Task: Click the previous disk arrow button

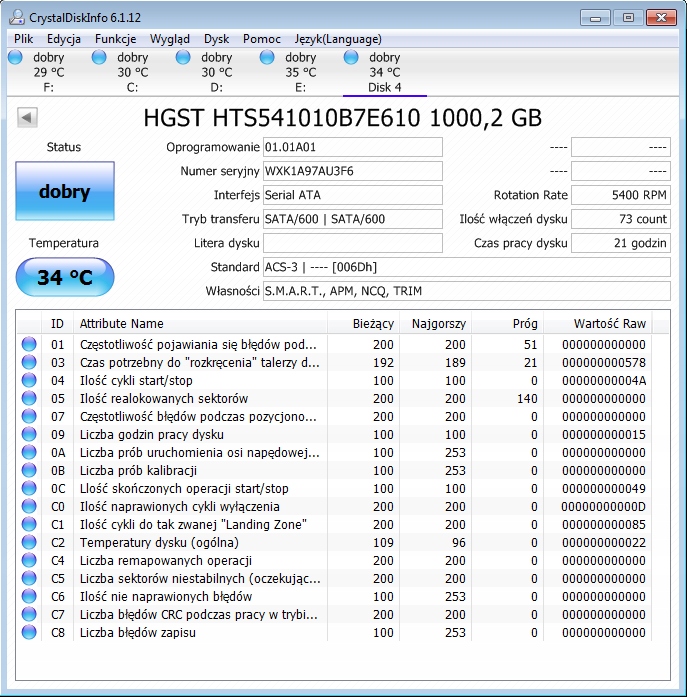Action: (27, 118)
